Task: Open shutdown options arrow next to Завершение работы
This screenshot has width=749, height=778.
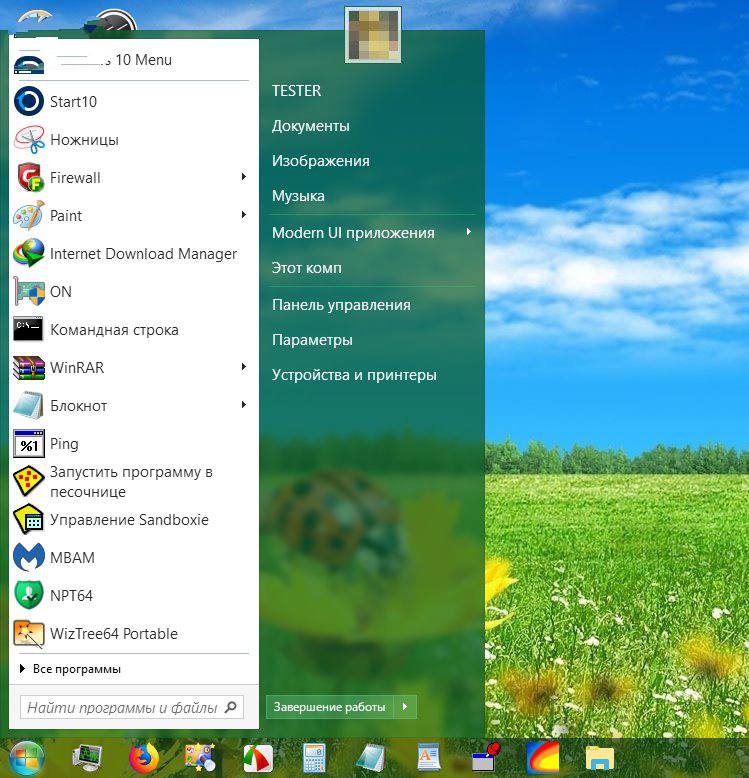Action: 405,707
